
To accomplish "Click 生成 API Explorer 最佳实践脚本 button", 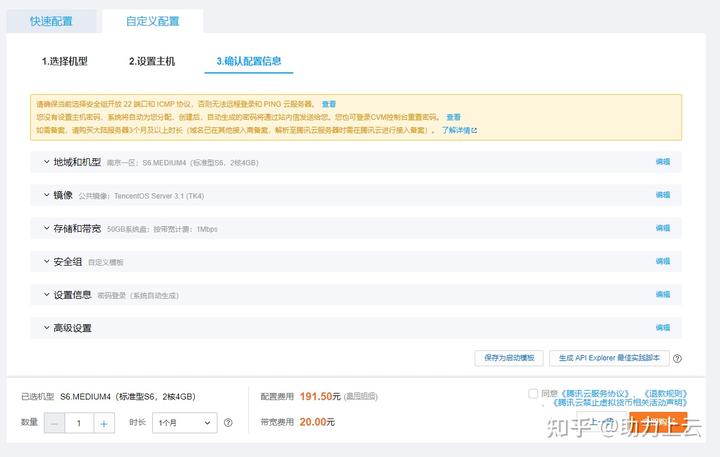I will pyautogui.click(x=609, y=358).
